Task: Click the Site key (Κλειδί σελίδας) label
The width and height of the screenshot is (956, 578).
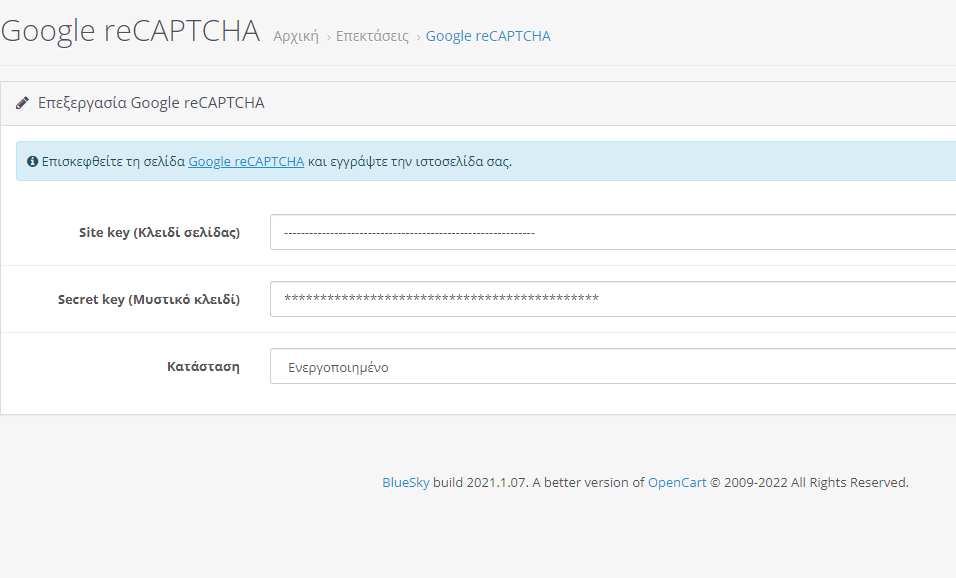Action: (x=159, y=232)
